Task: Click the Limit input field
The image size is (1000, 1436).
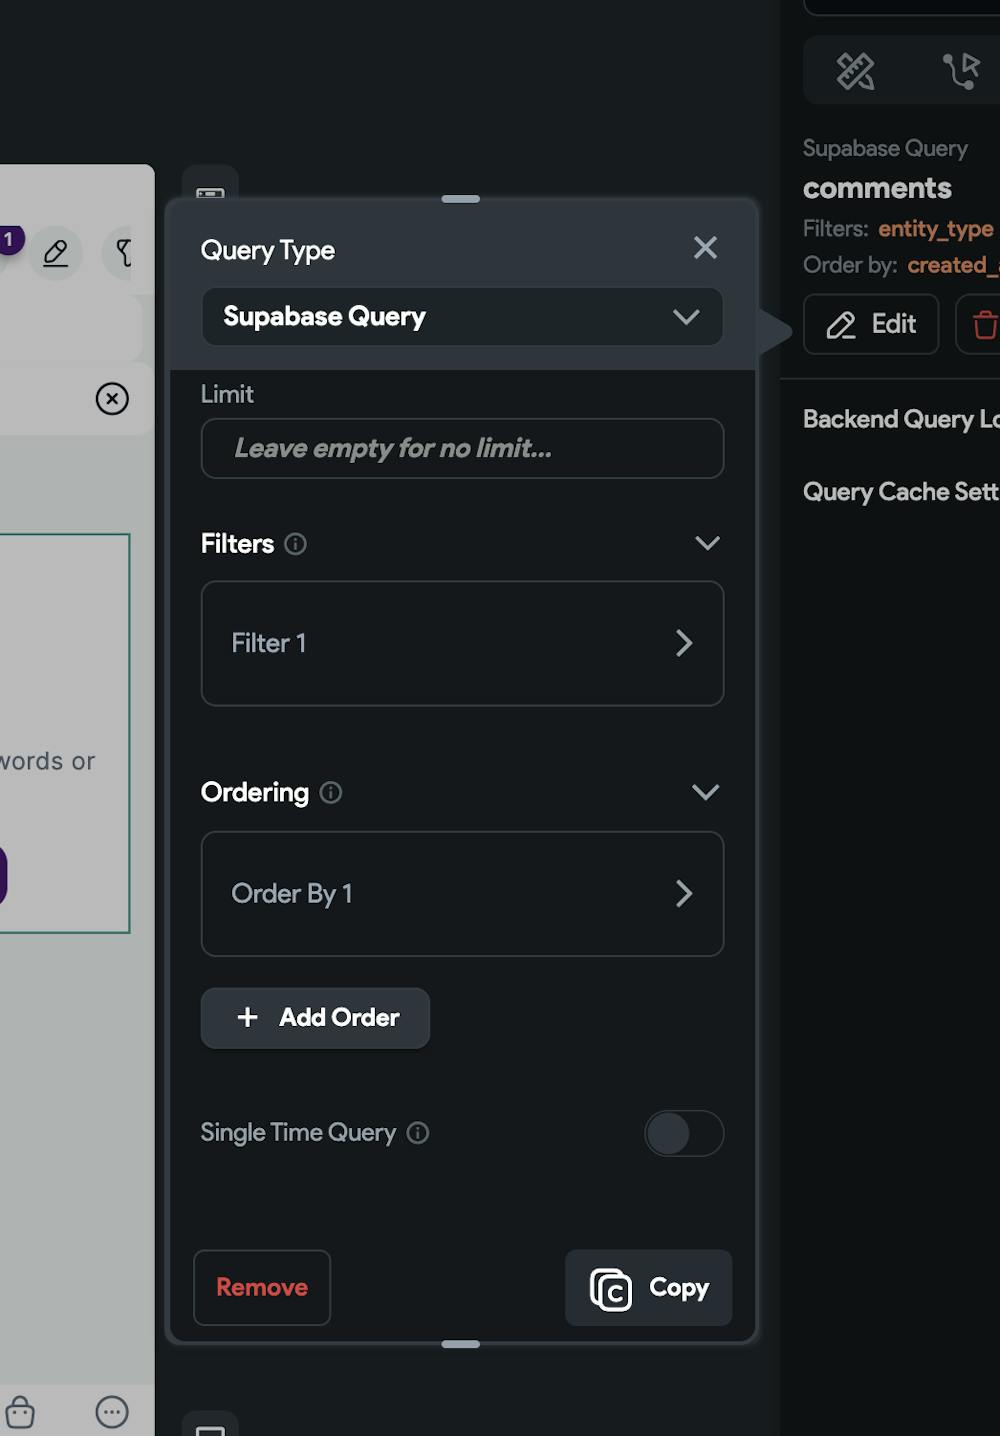Action: 462,448
